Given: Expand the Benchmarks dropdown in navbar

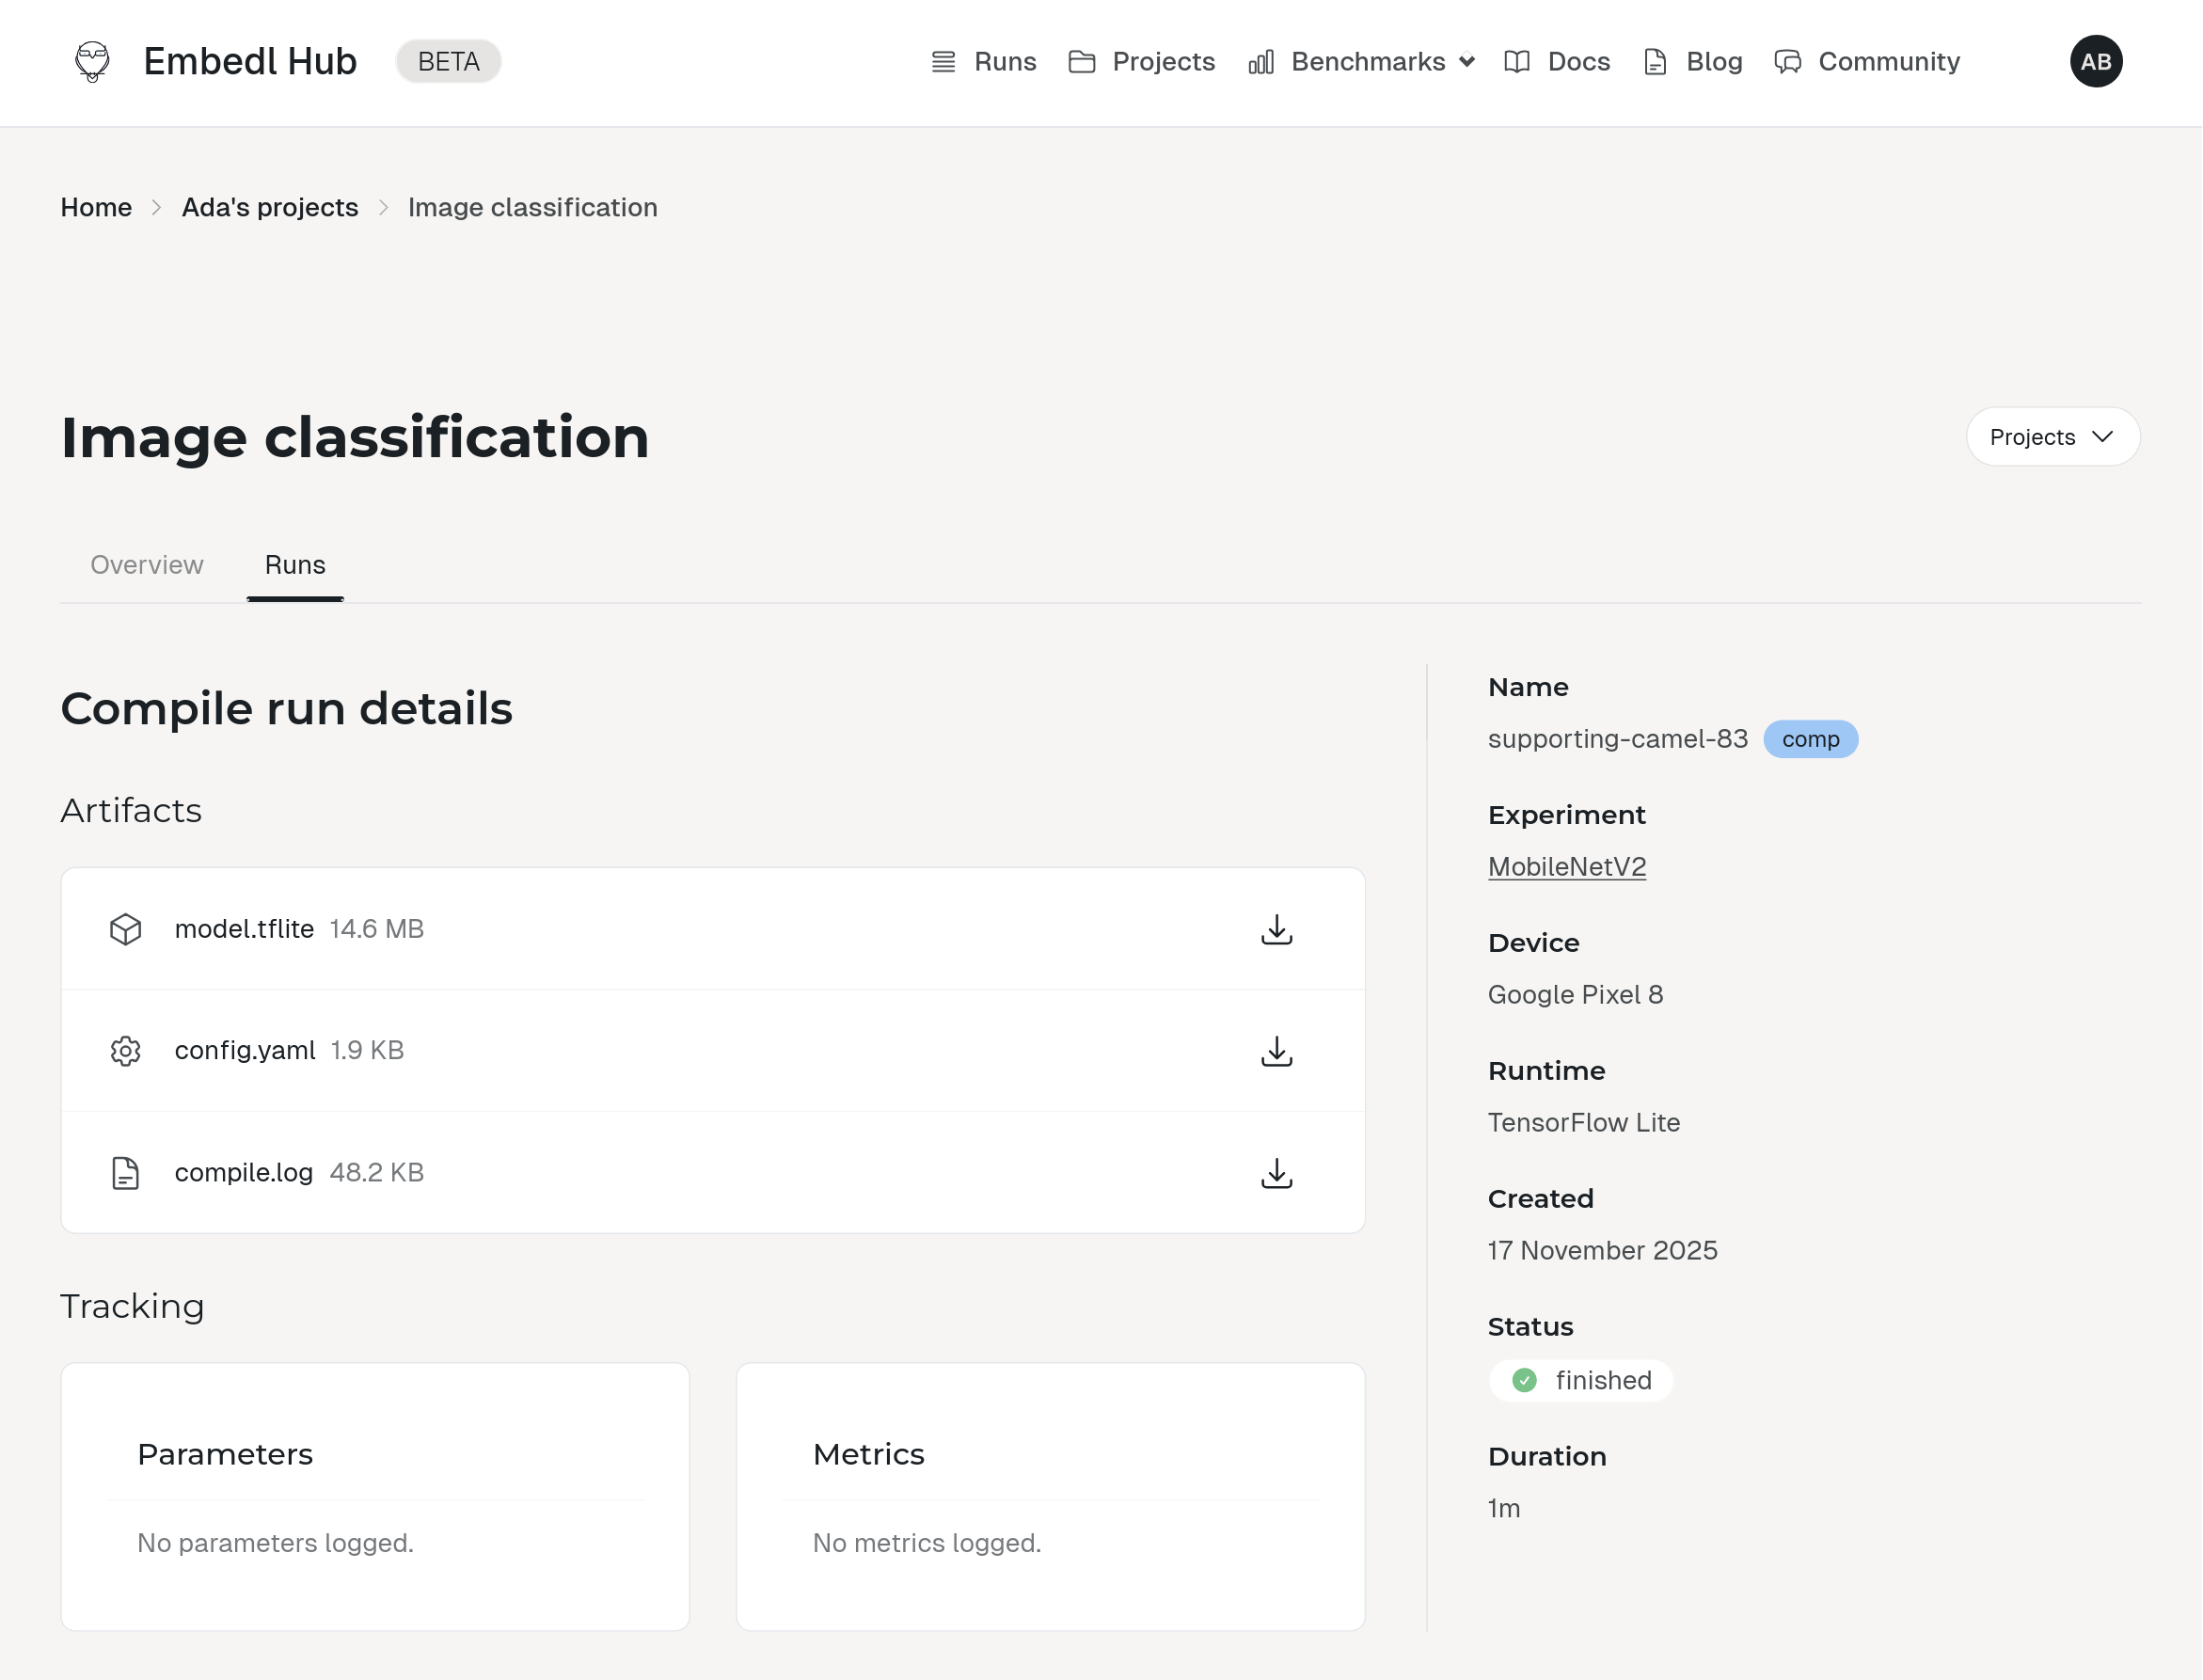Looking at the screenshot, I should 1362,62.
